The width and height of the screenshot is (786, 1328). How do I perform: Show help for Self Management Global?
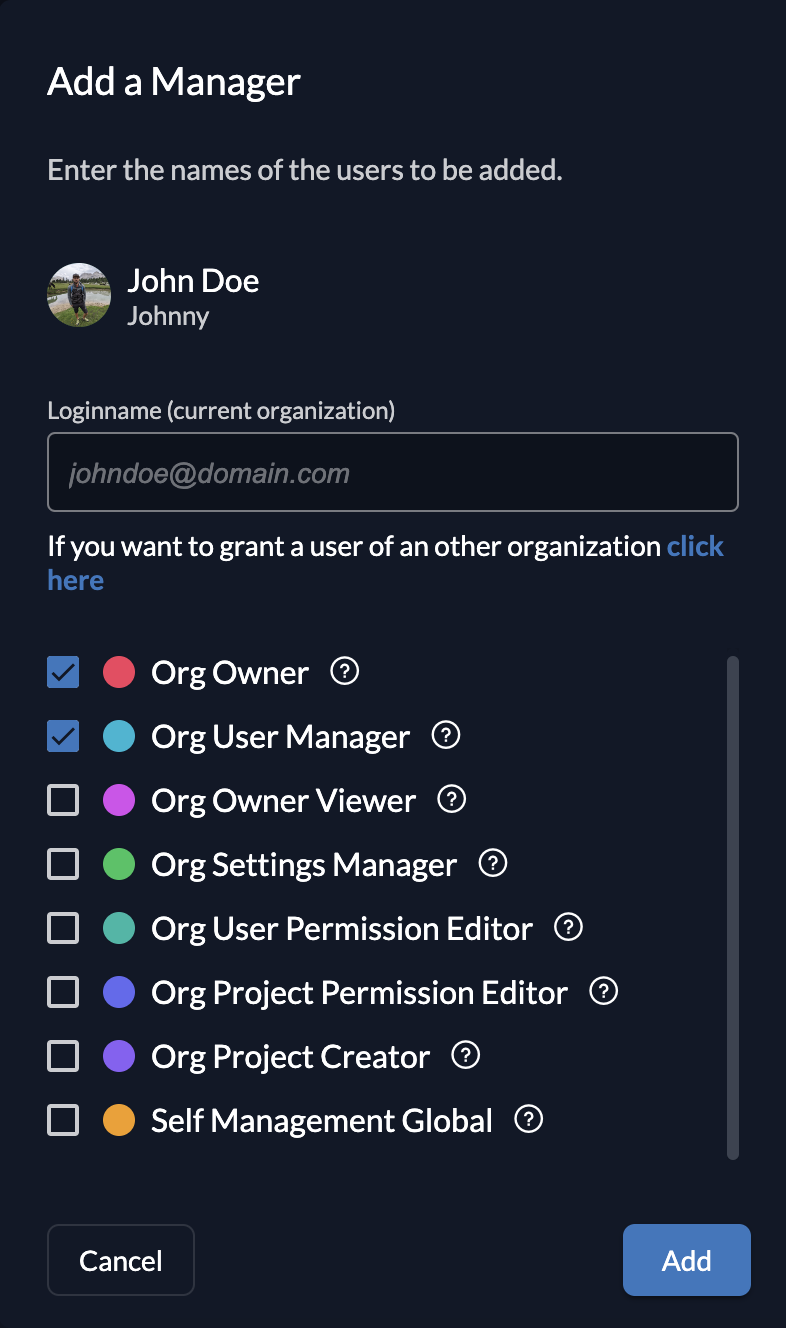pyautogui.click(x=528, y=1120)
